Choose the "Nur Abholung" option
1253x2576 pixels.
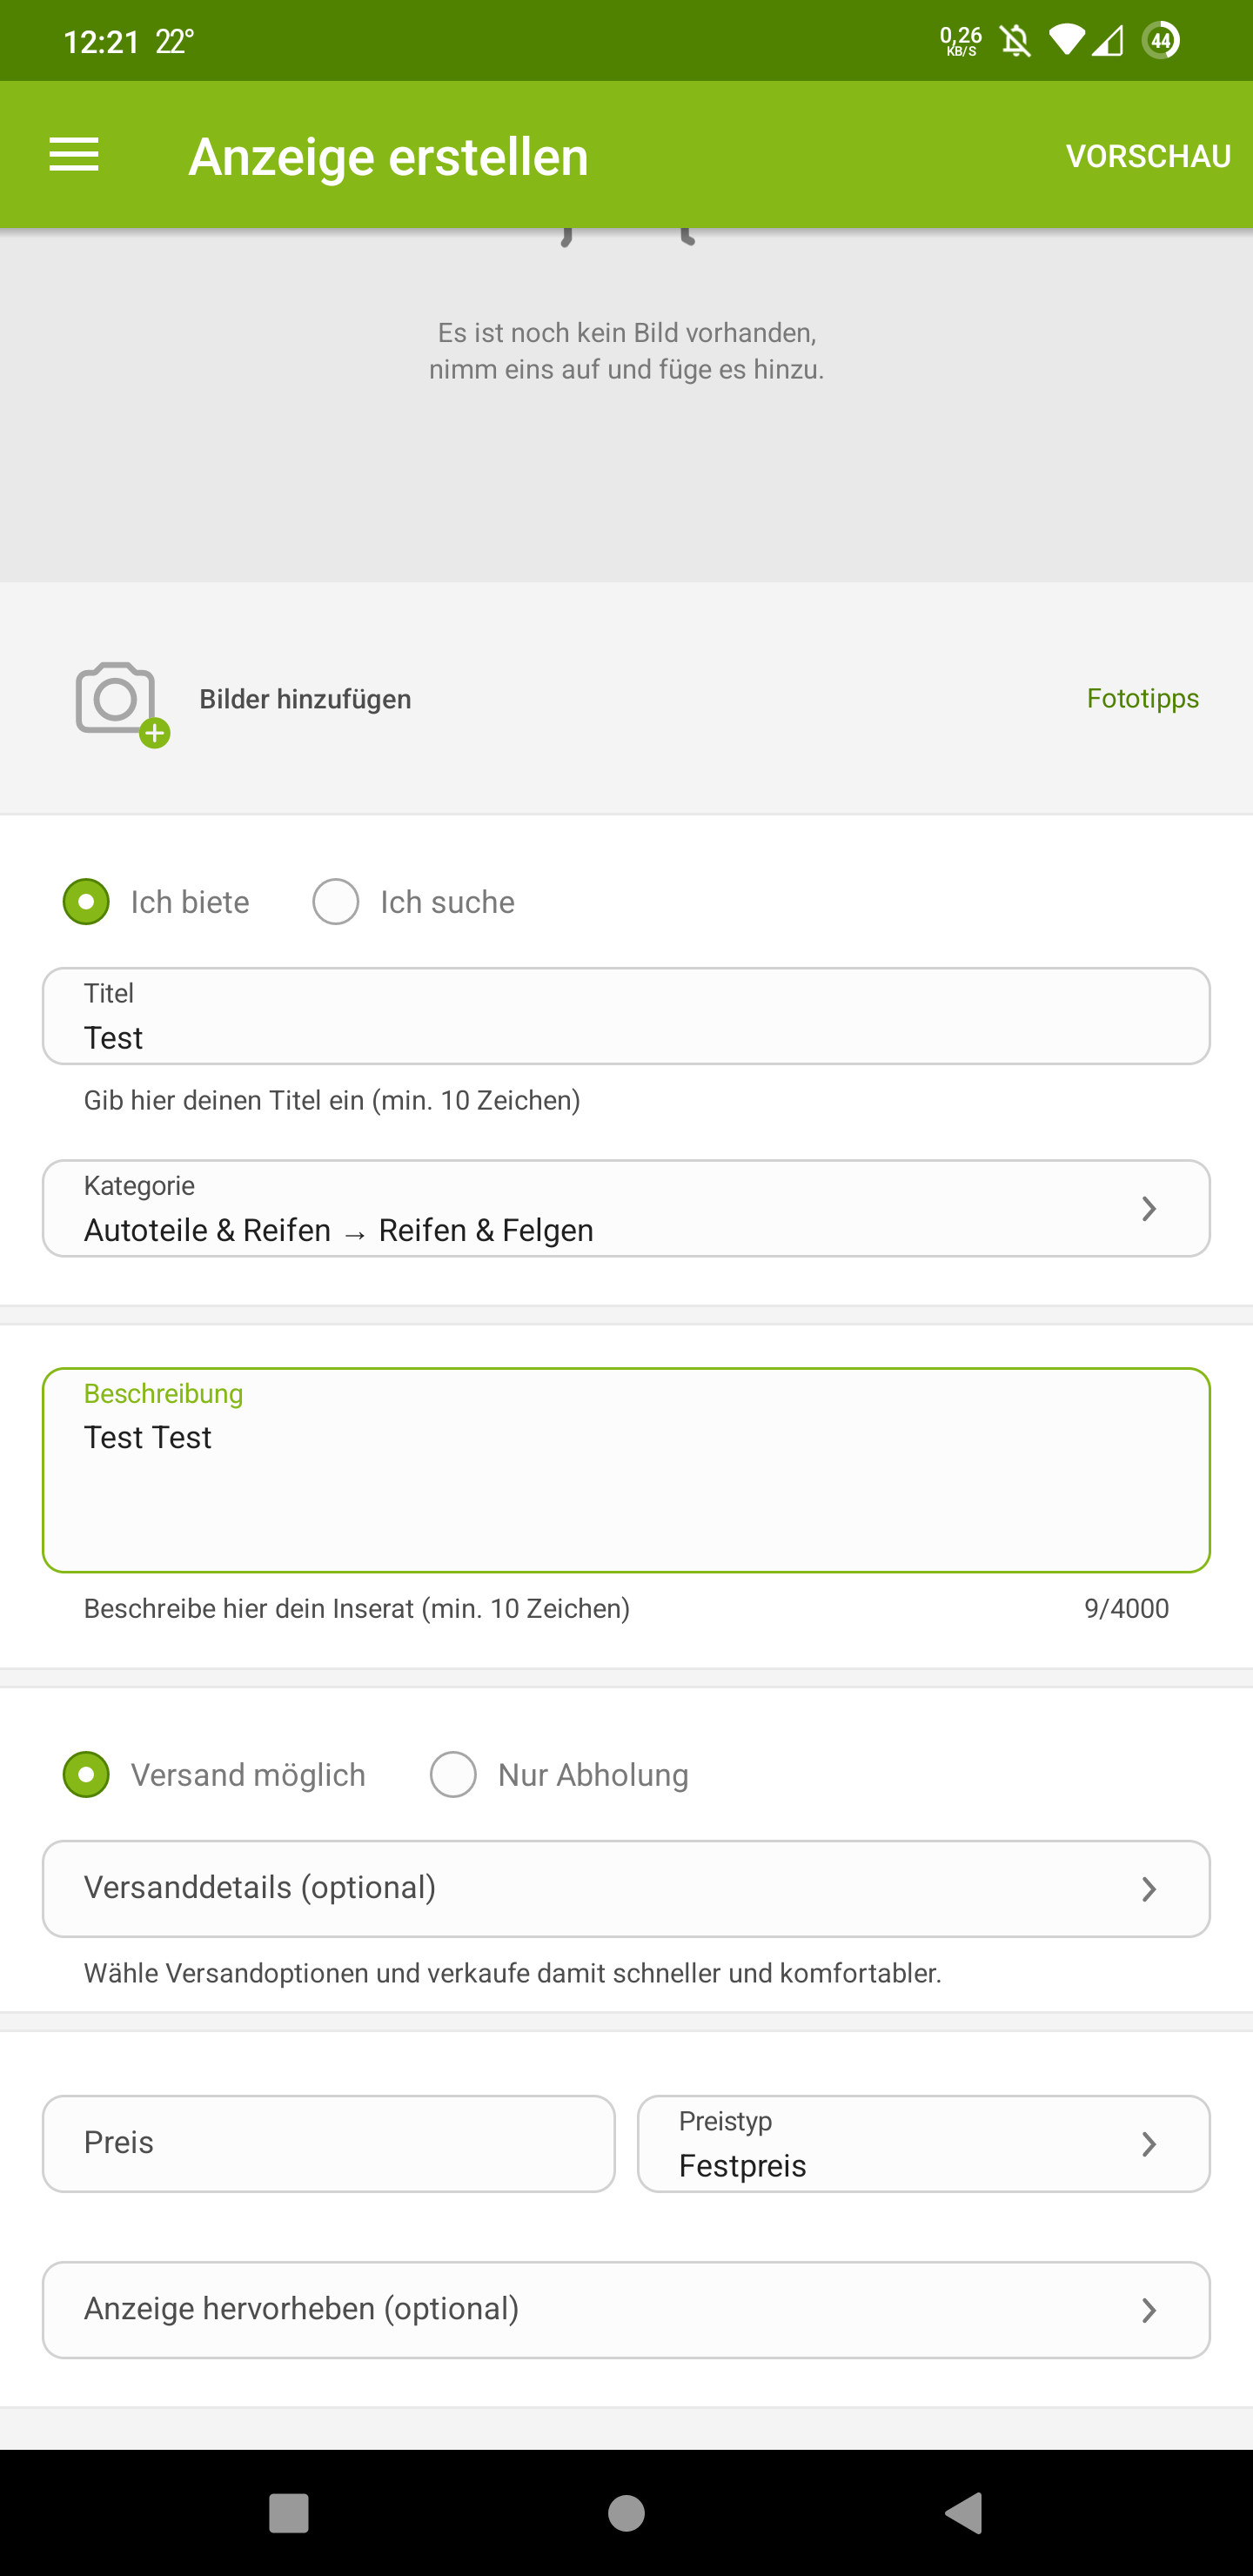coord(453,1775)
